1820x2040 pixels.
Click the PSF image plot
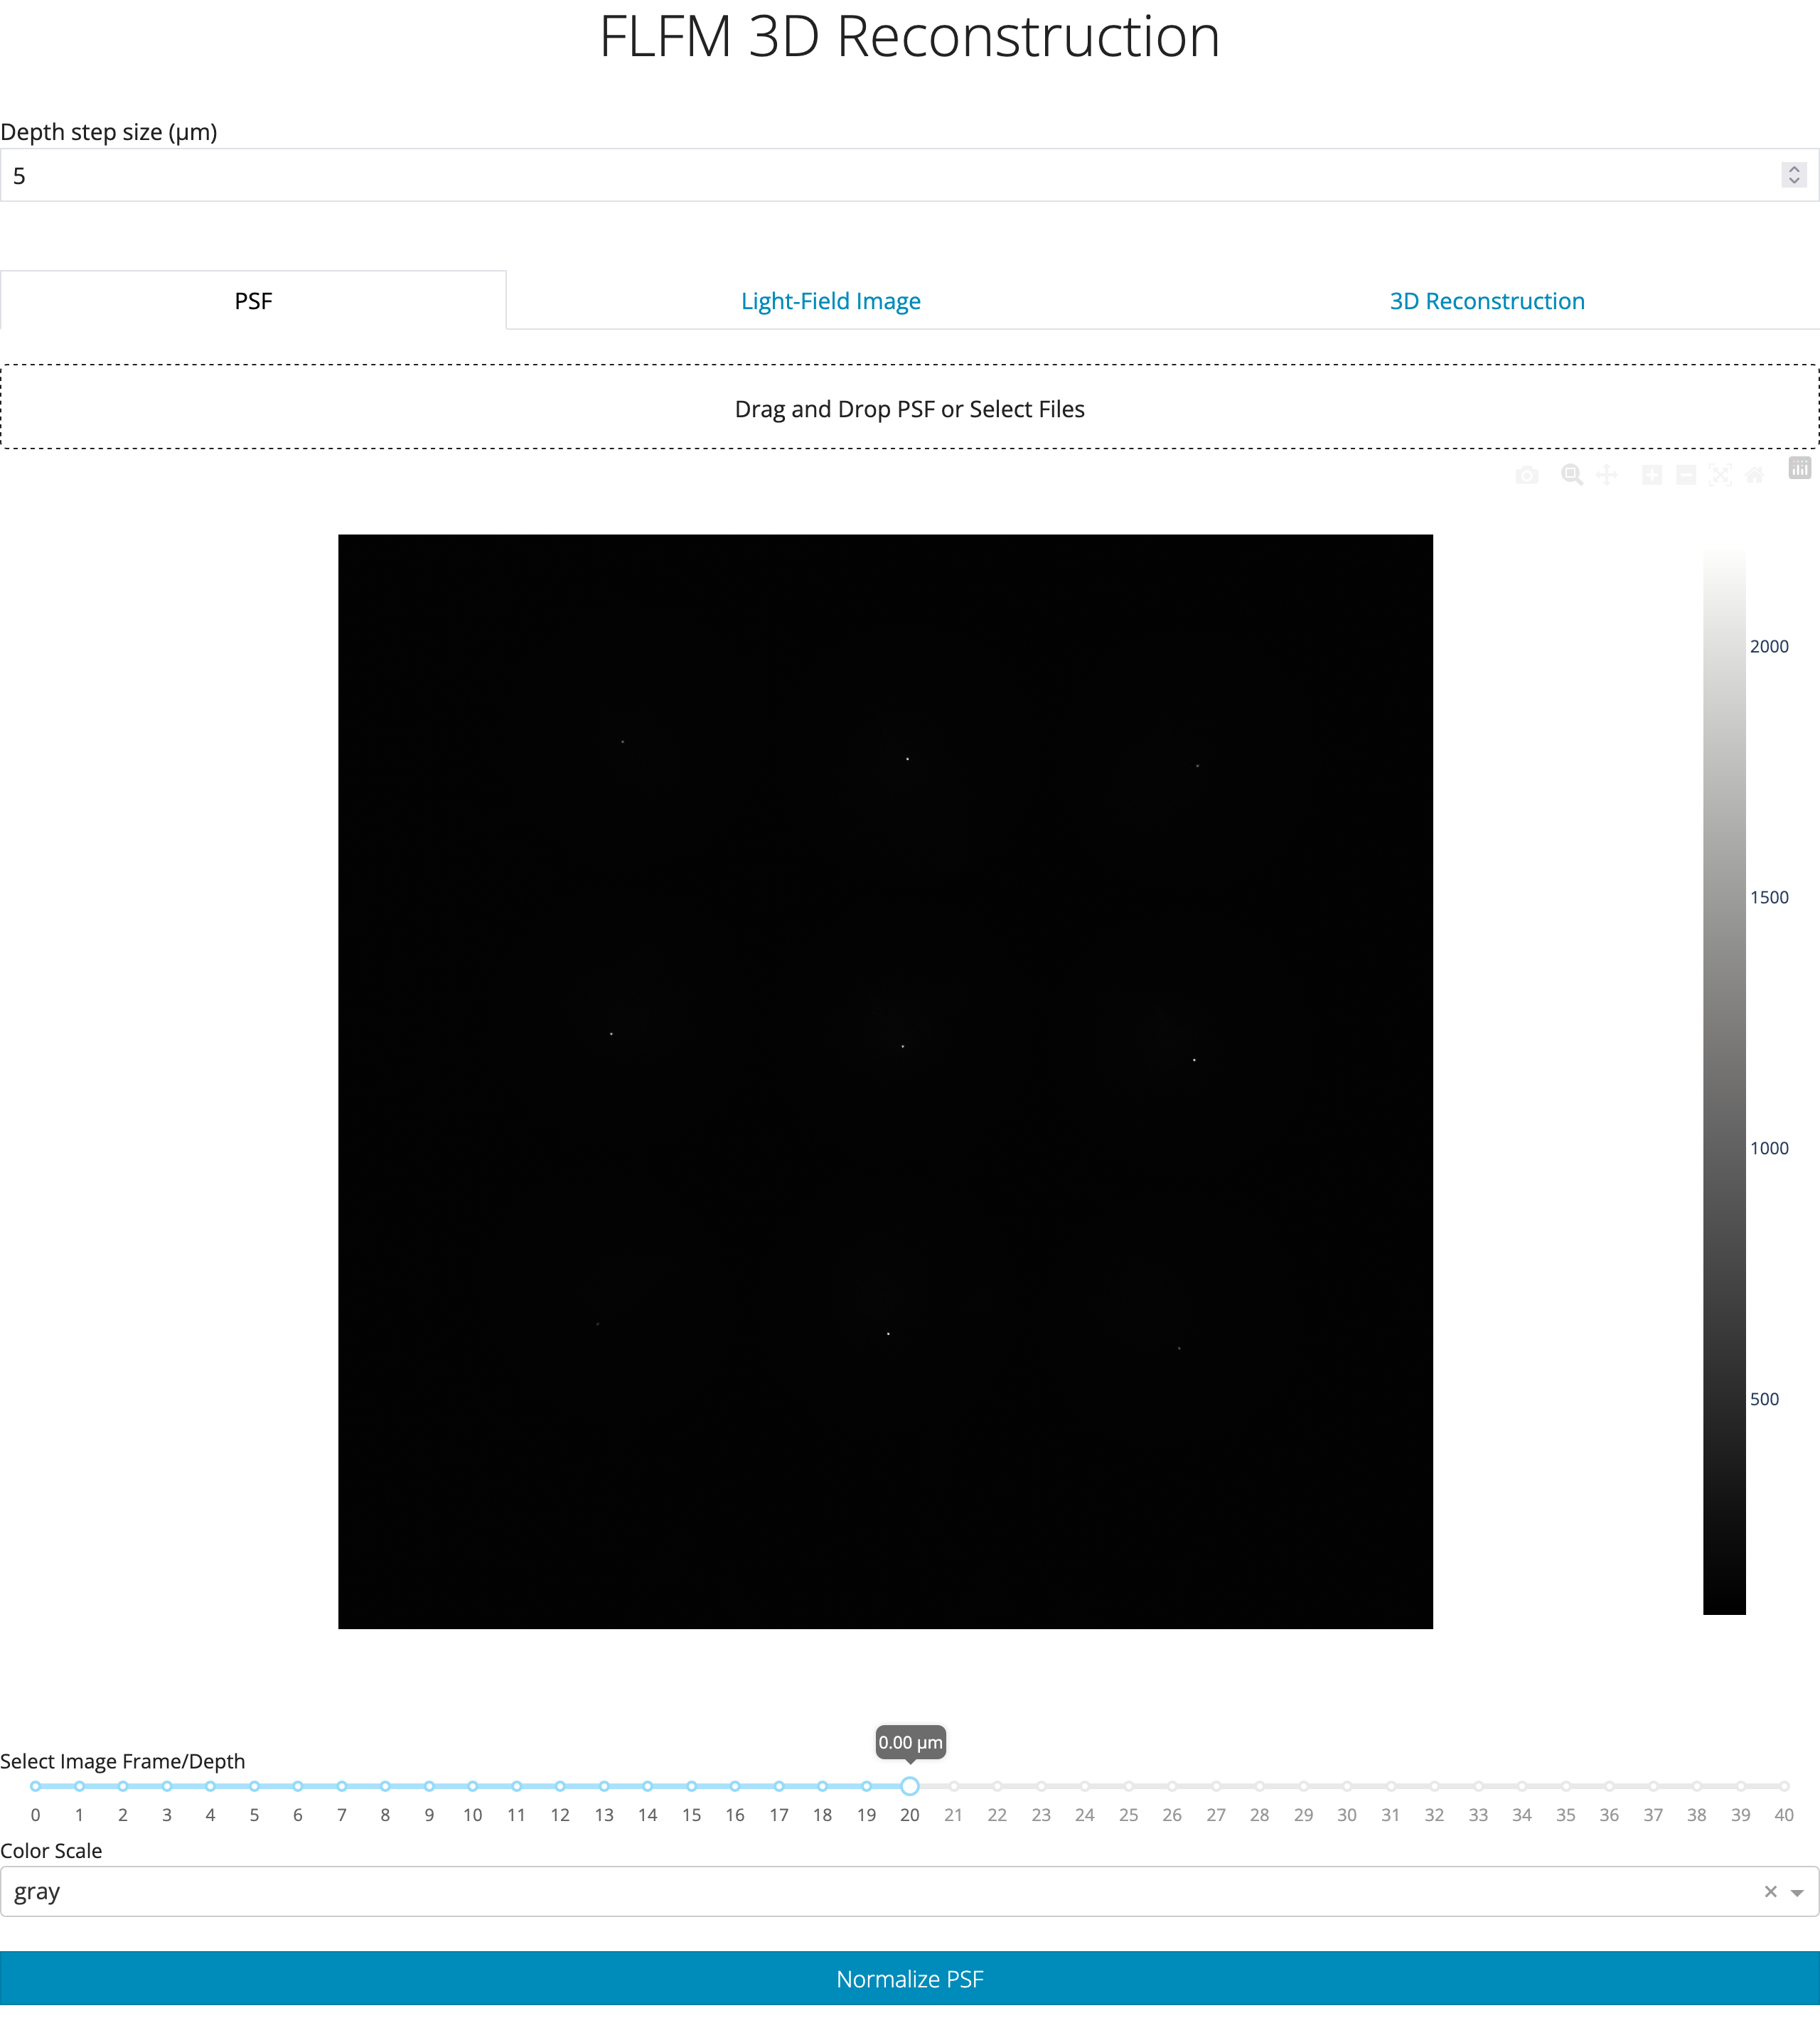tap(885, 1081)
